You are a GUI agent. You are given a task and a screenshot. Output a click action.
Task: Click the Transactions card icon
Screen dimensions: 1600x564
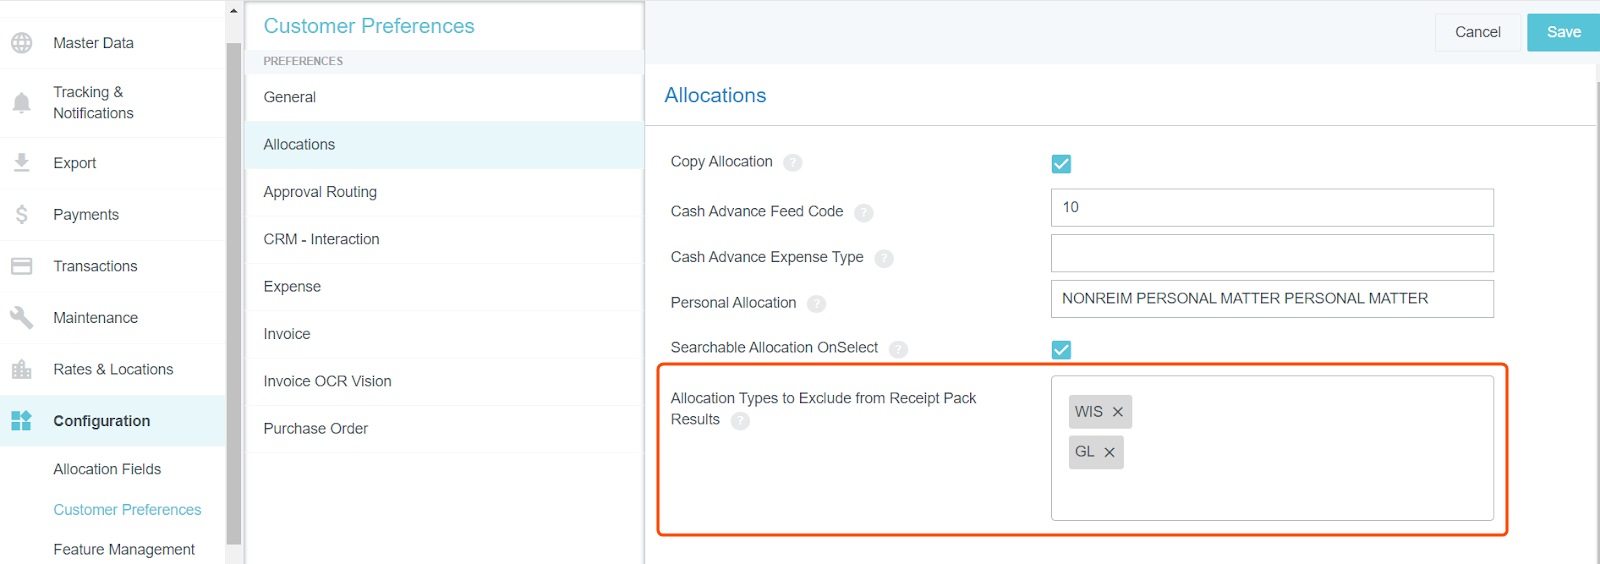coord(21,266)
